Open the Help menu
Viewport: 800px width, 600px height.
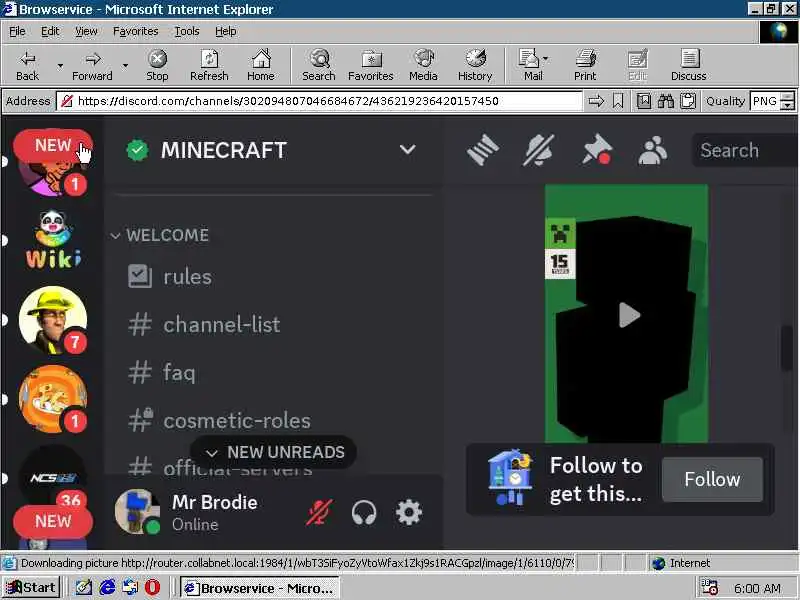pyautogui.click(x=226, y=31)
